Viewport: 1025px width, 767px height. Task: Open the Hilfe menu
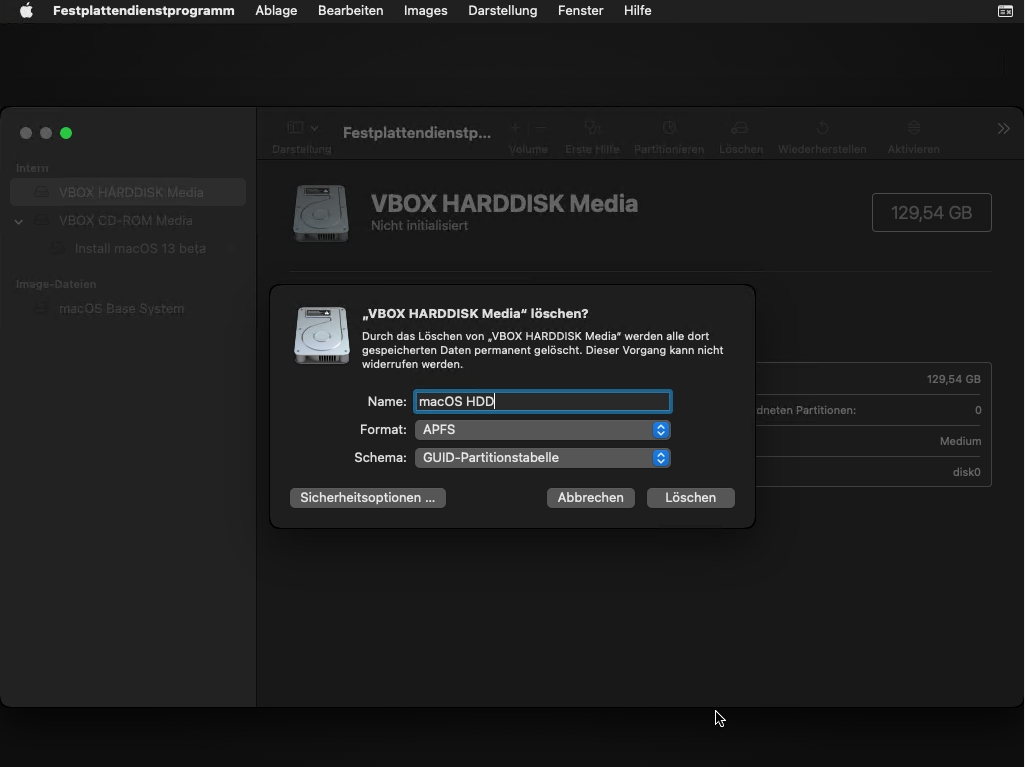(x=637, y=10)
